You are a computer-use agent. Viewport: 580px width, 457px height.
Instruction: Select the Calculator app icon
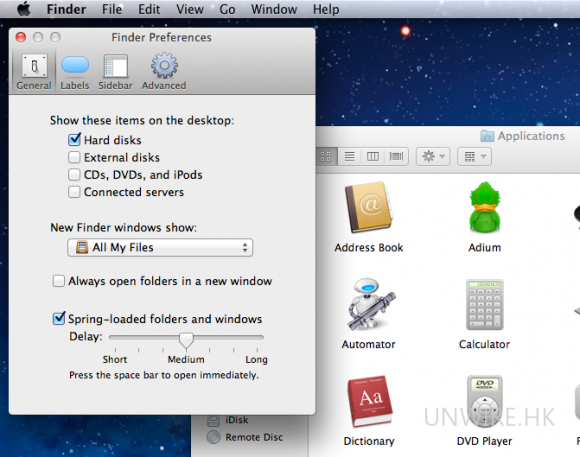tap(485, 305)
